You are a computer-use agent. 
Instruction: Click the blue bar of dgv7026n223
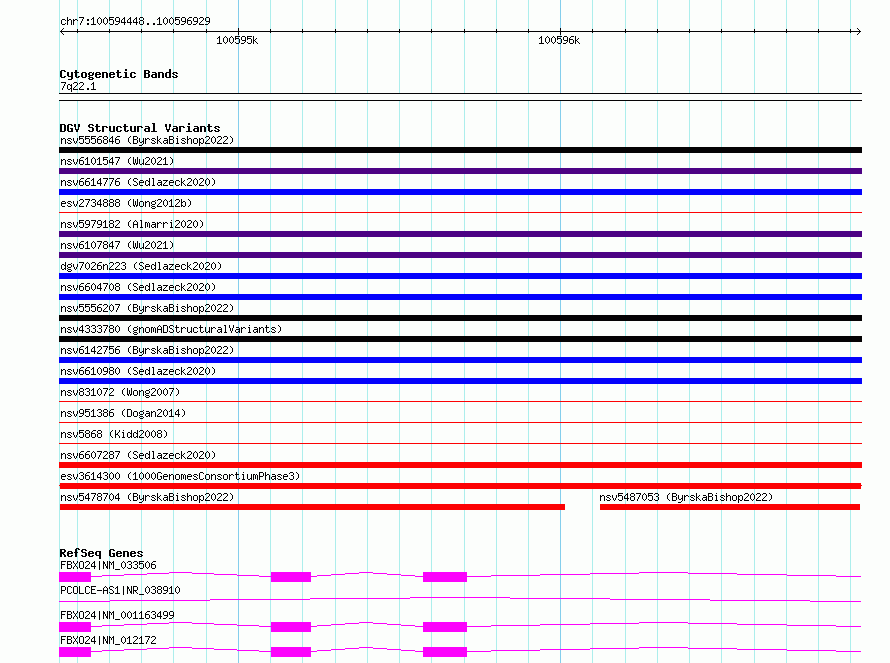pos(460,276)
